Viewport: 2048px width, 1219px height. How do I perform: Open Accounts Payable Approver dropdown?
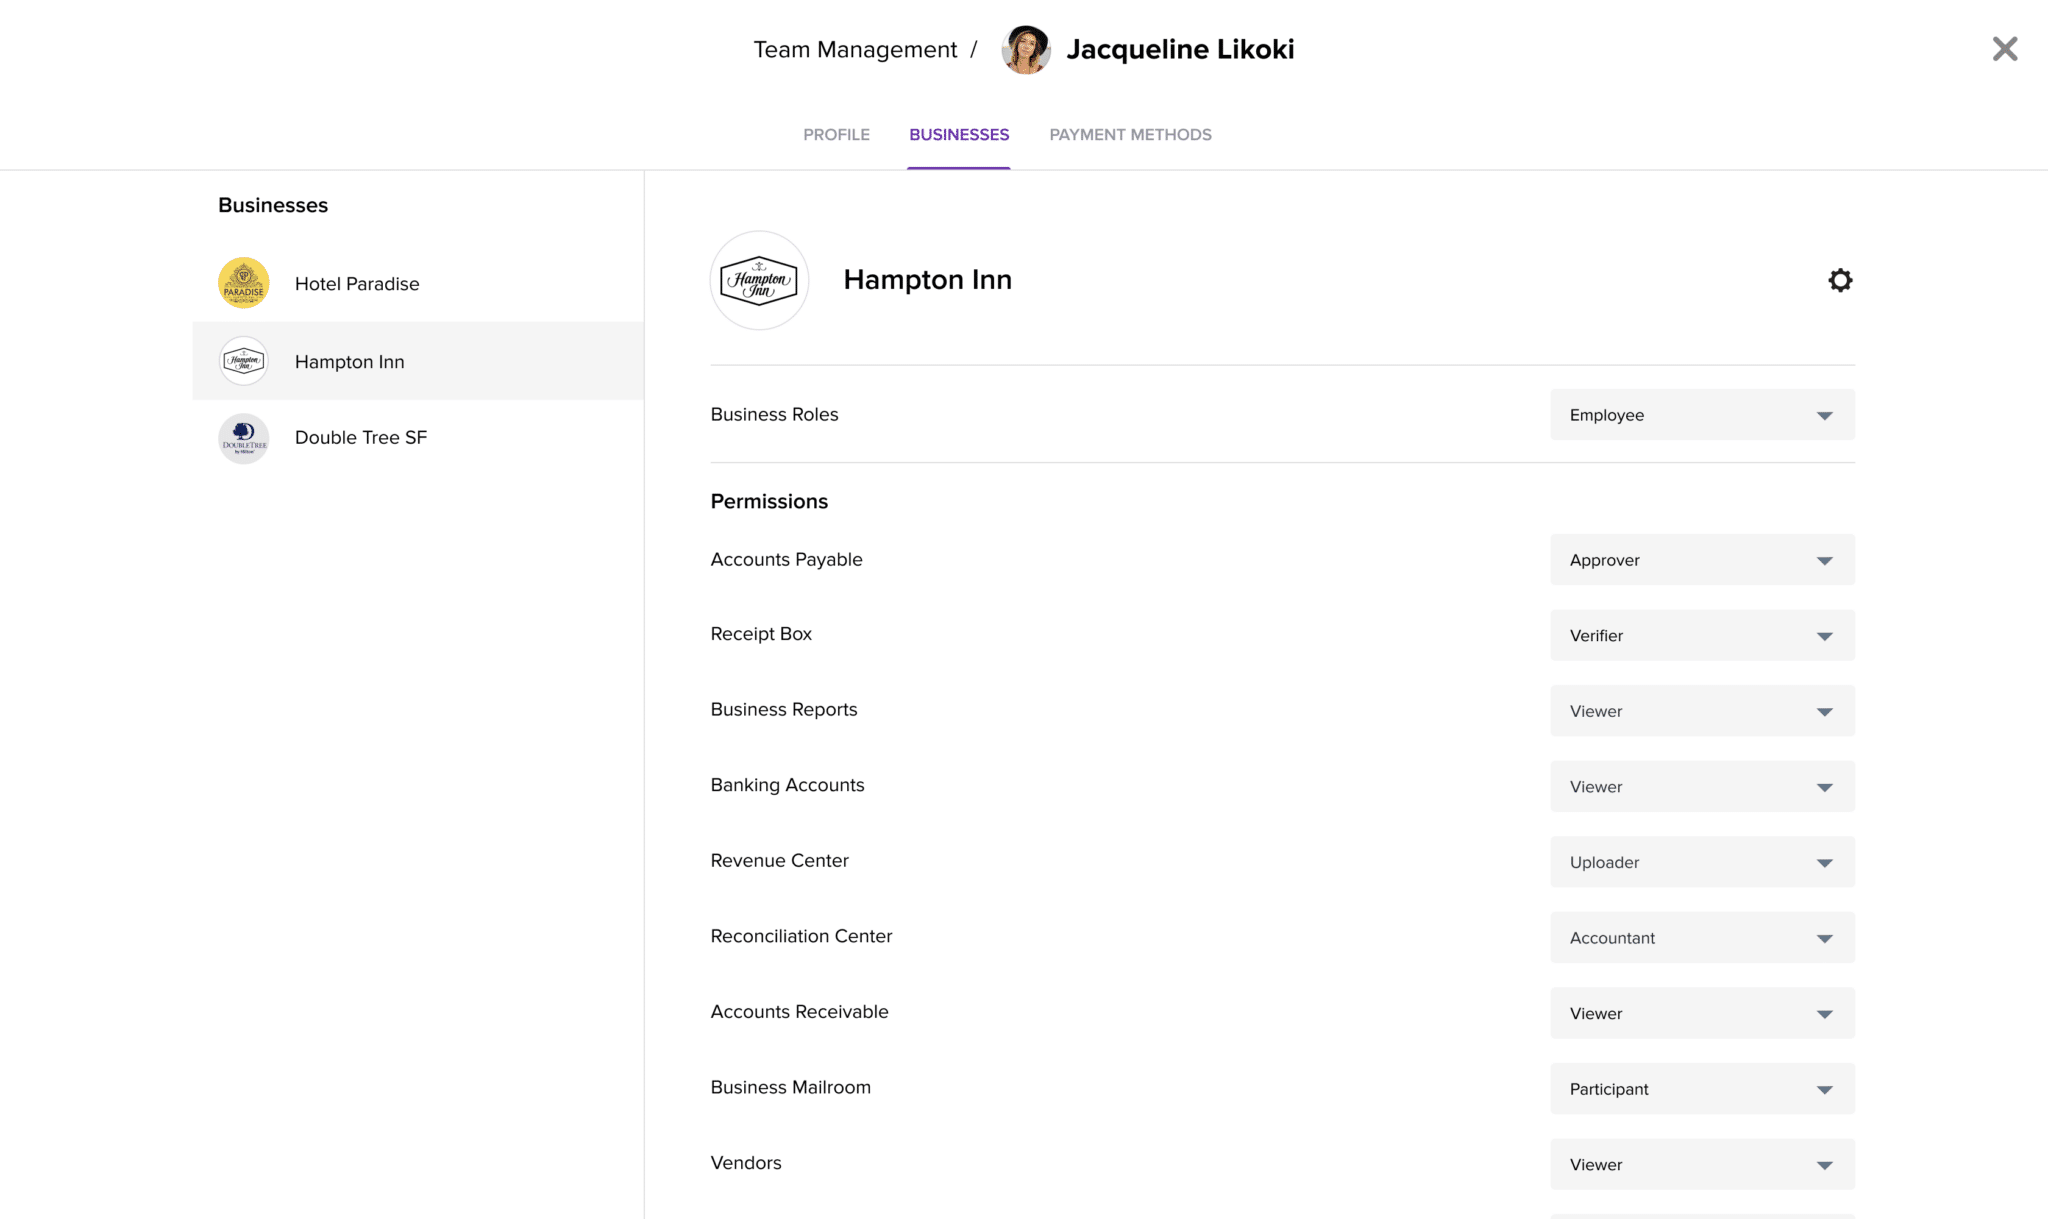click(1702, 560)
